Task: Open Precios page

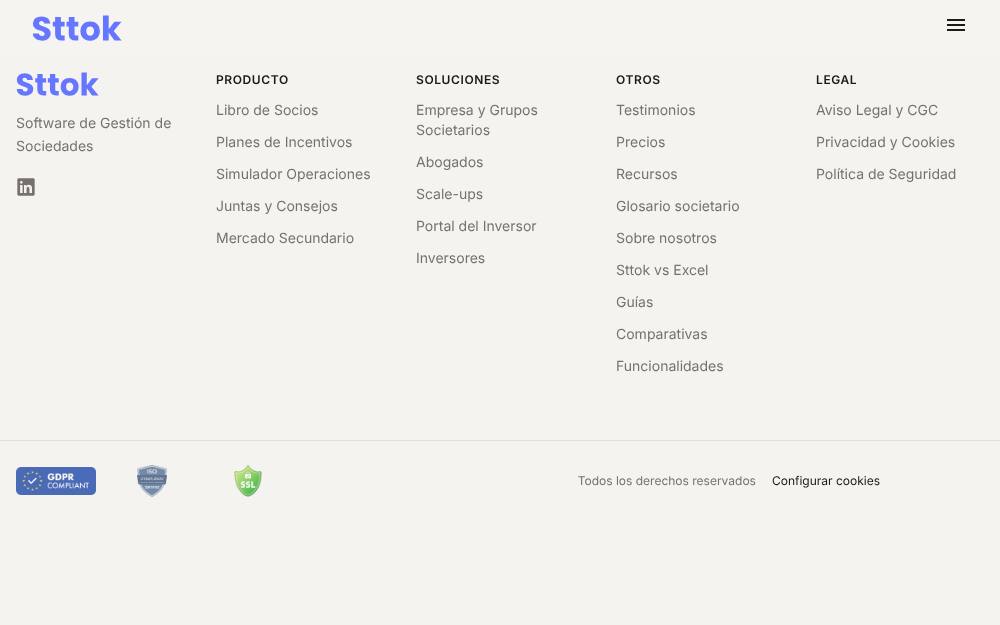Action: (640, 142)
